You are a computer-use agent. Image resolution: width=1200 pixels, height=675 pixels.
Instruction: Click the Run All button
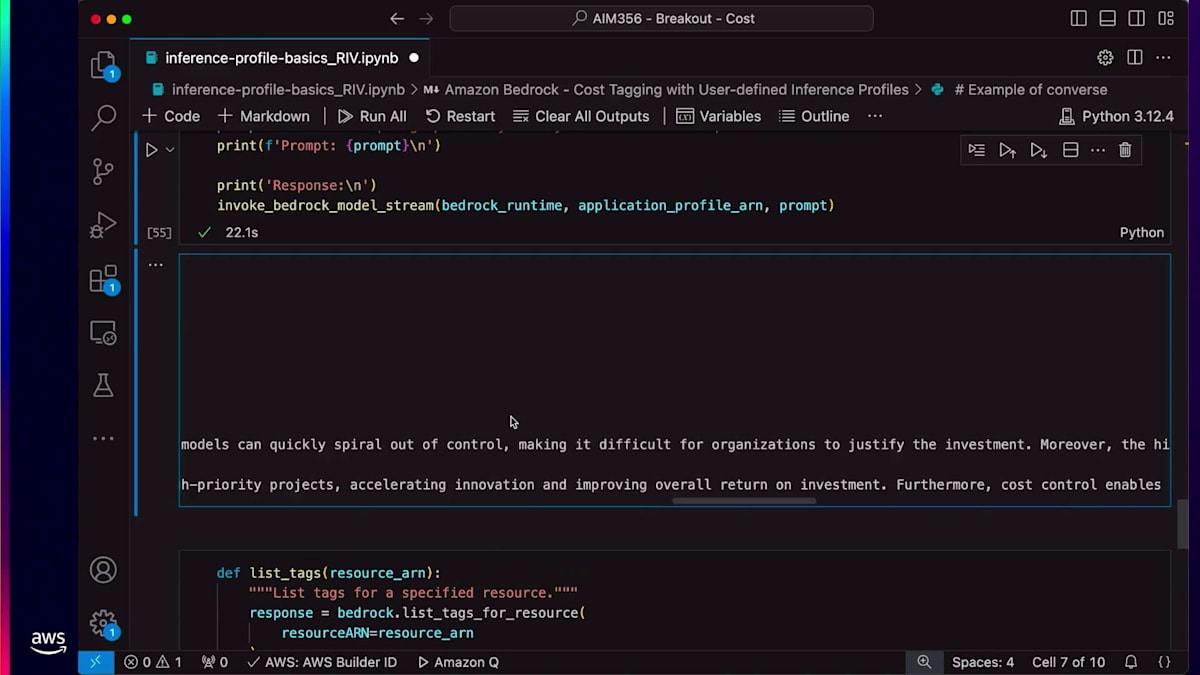(372, 116)
